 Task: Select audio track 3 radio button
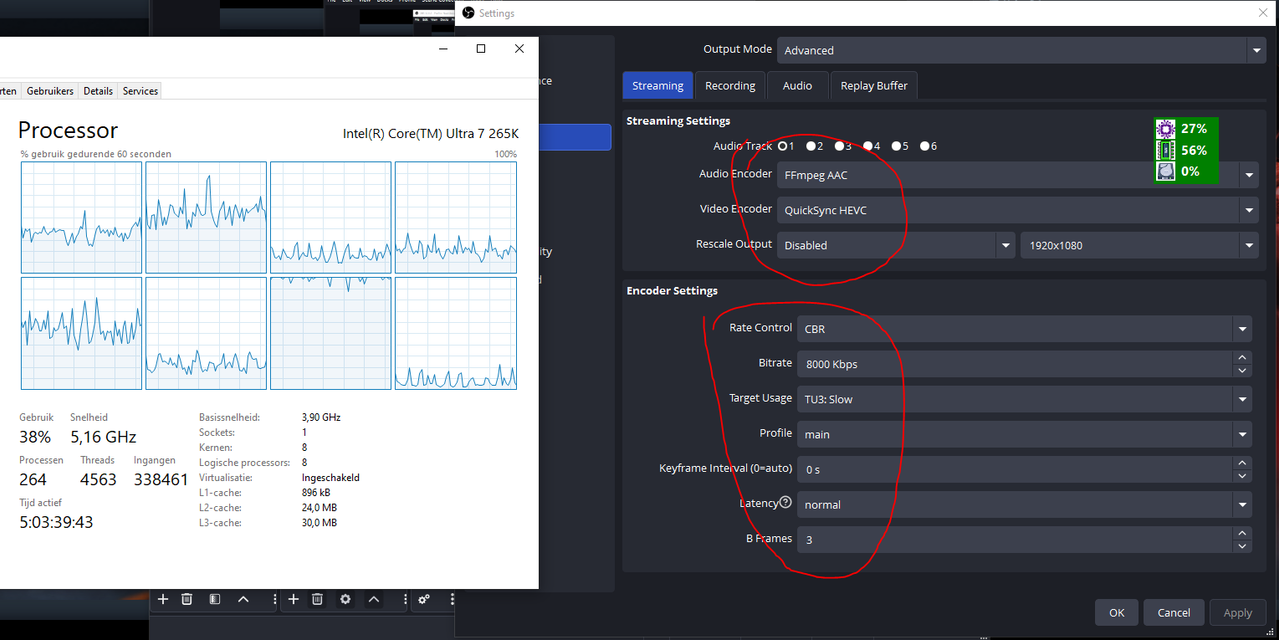tap(839, 146)
